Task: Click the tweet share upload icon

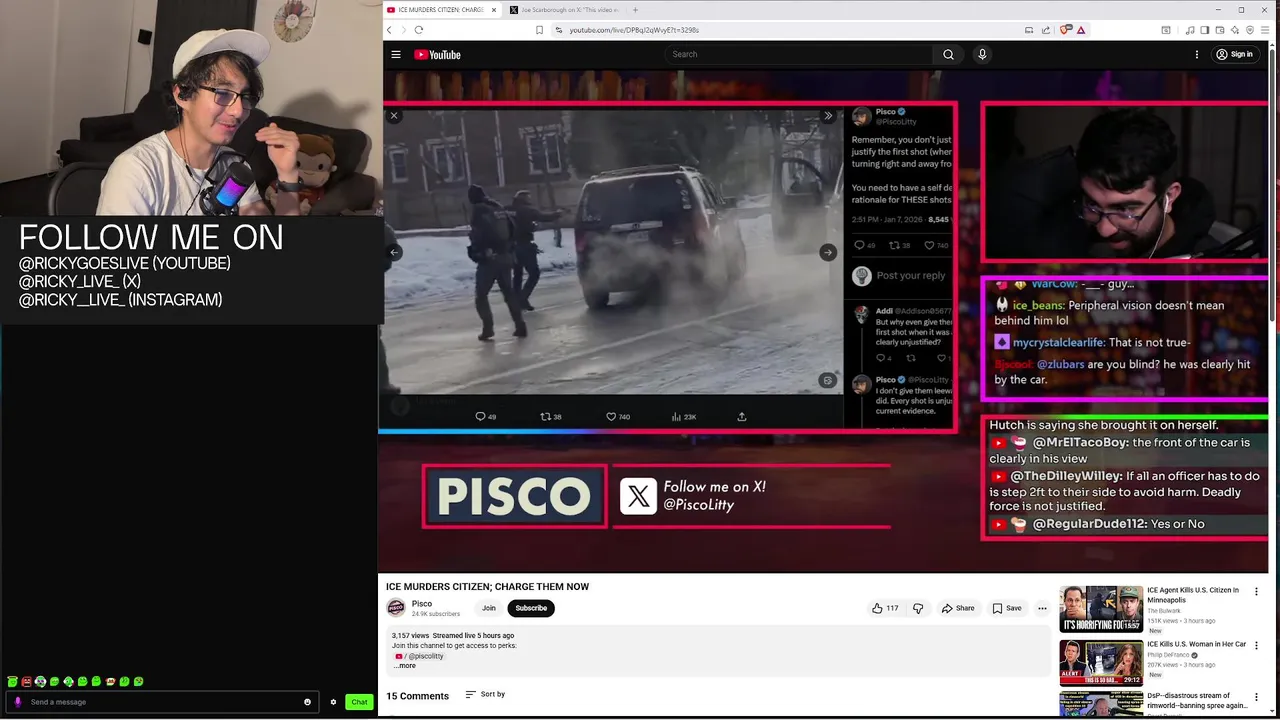Action: (742, 416)
